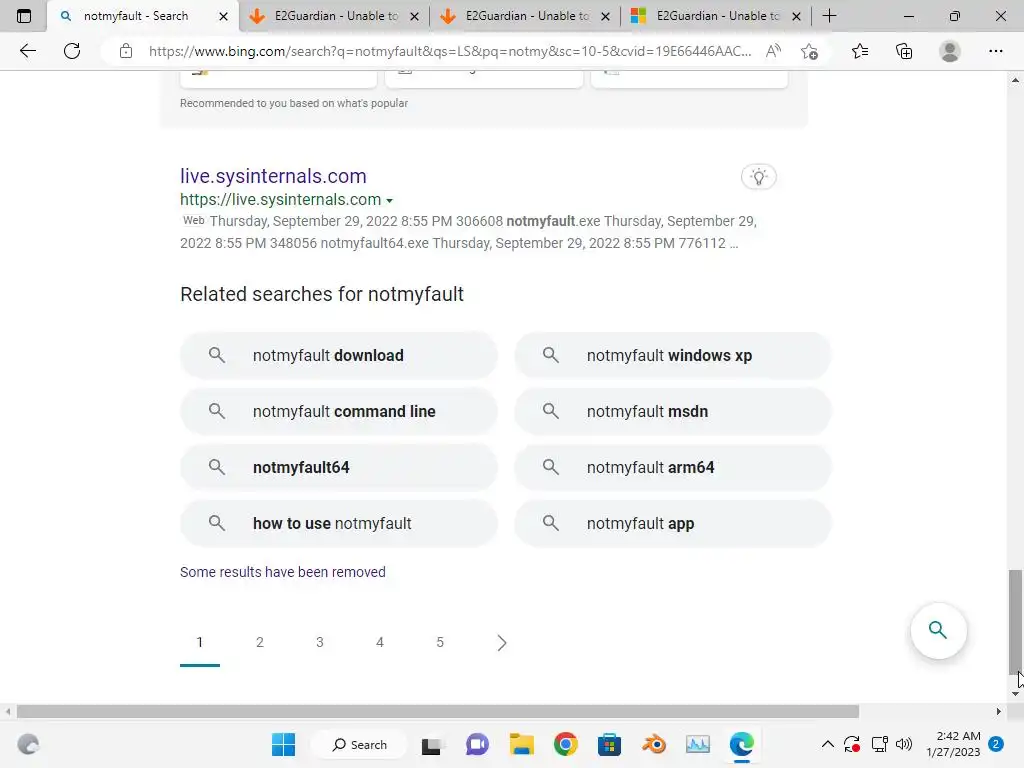Click Some results have been removed

(x=283, y=572)
